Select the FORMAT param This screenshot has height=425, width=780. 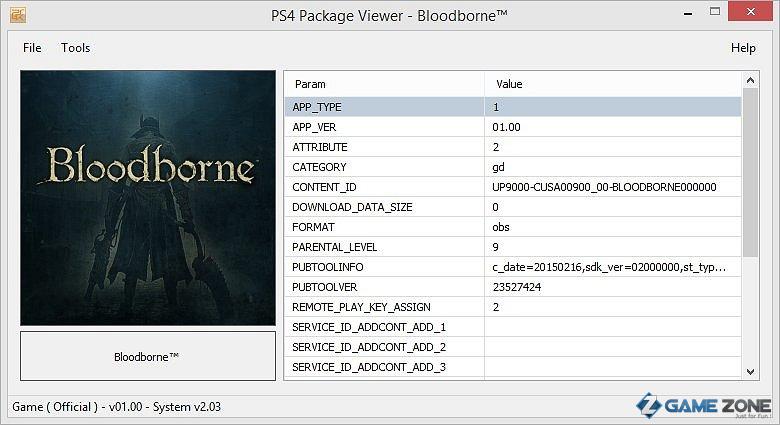tap(313, 227)
